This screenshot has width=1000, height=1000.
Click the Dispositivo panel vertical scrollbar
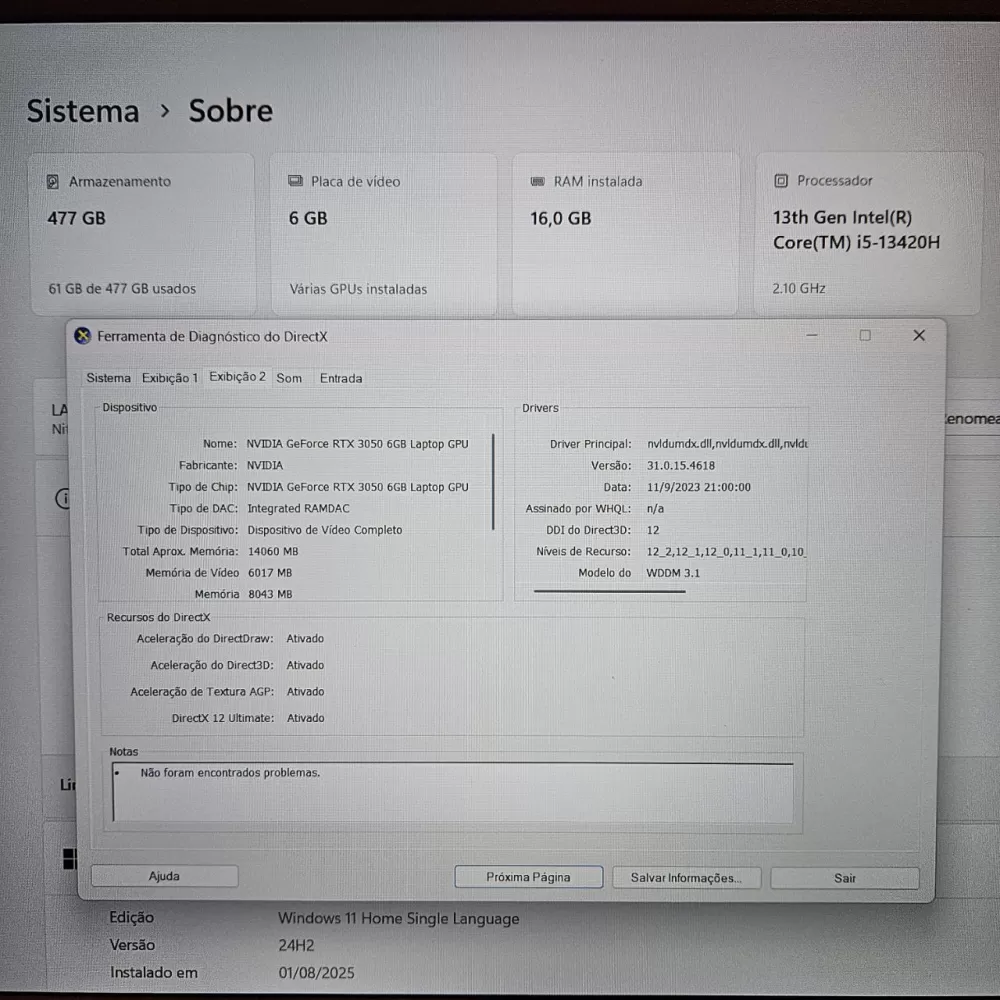493,482
